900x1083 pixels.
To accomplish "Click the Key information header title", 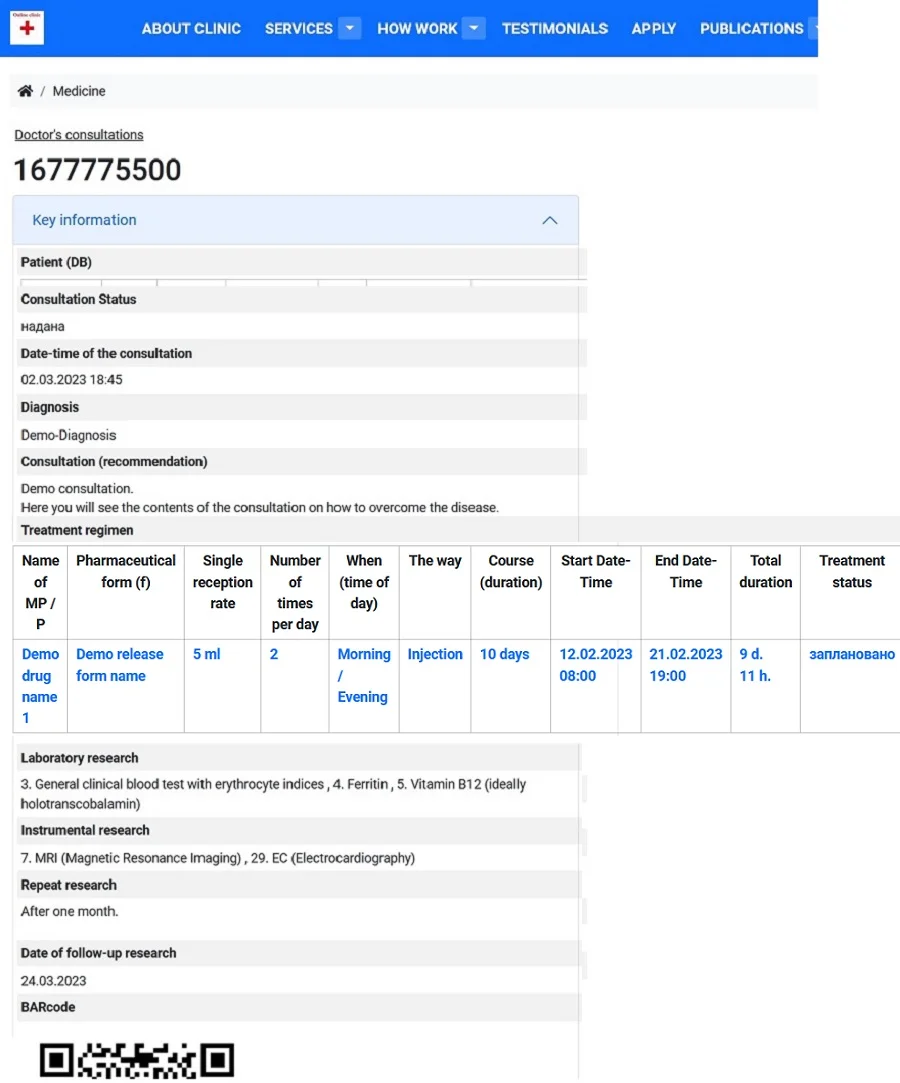I will [x=84, y=220].
